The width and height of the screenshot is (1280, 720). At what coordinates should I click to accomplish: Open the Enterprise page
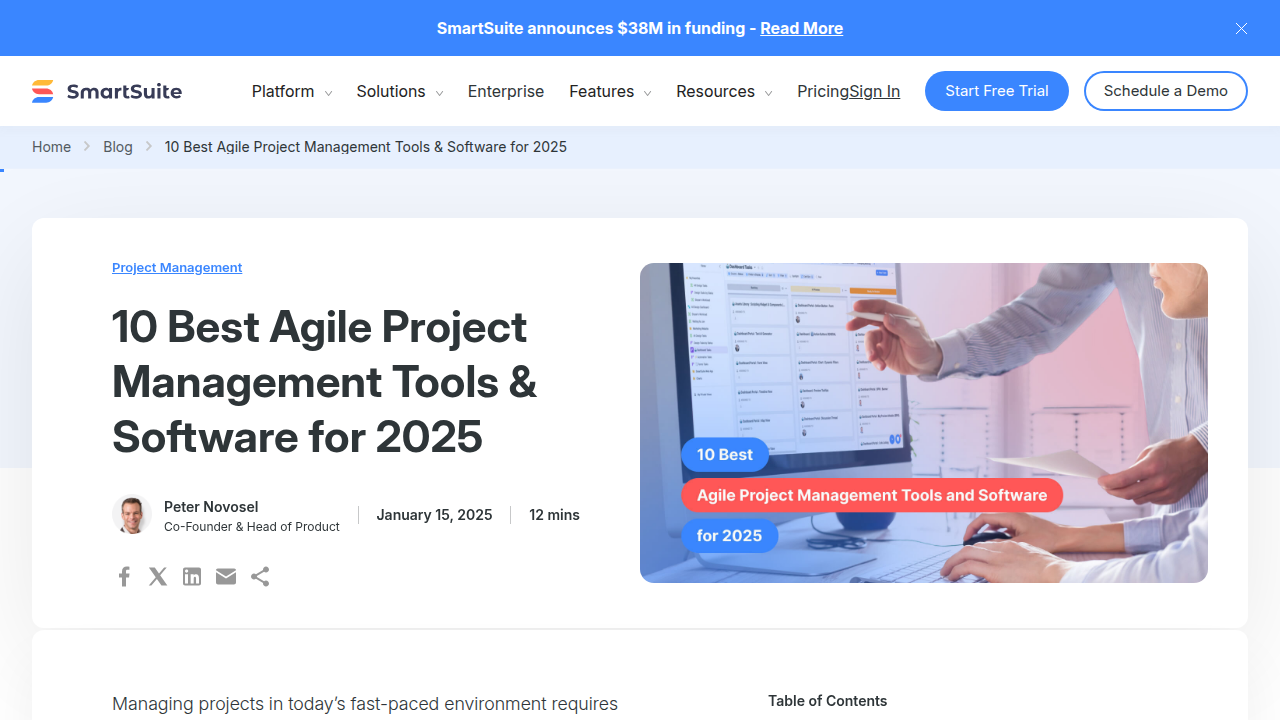(506, 91)
